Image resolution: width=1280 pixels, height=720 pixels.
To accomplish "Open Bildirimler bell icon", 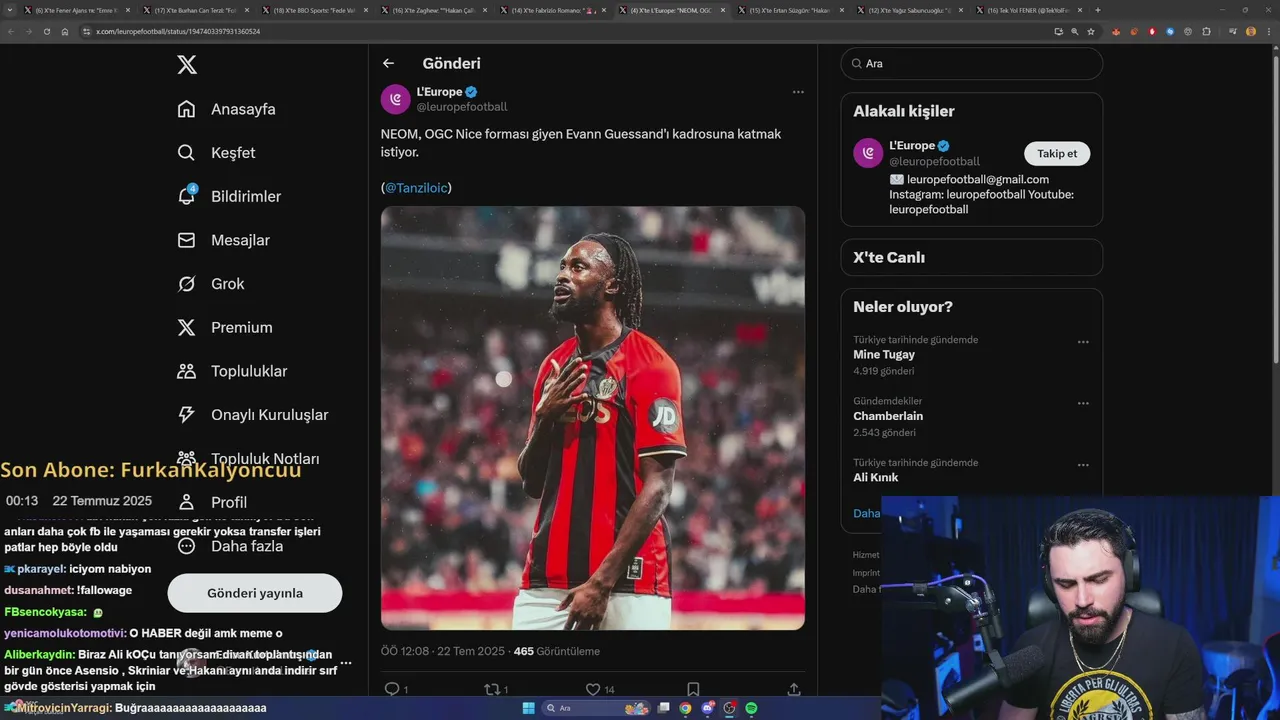I will click(x=186, y=196).
